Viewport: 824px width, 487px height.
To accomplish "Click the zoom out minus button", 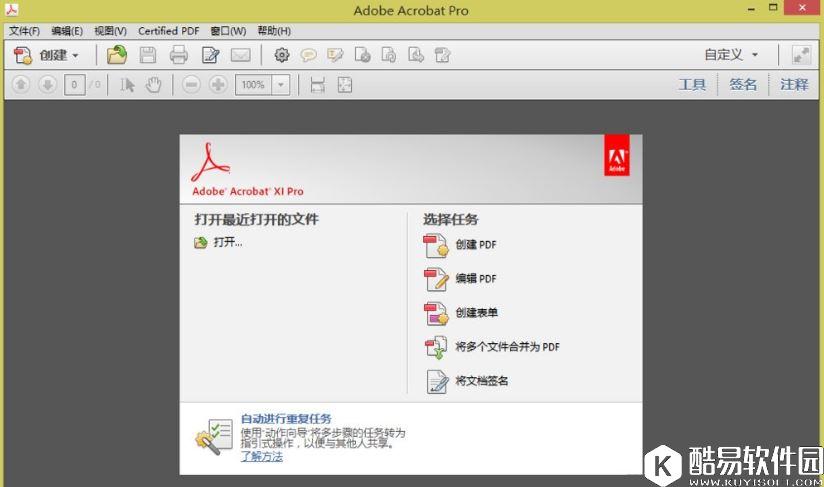I will [x=191, y=85].
